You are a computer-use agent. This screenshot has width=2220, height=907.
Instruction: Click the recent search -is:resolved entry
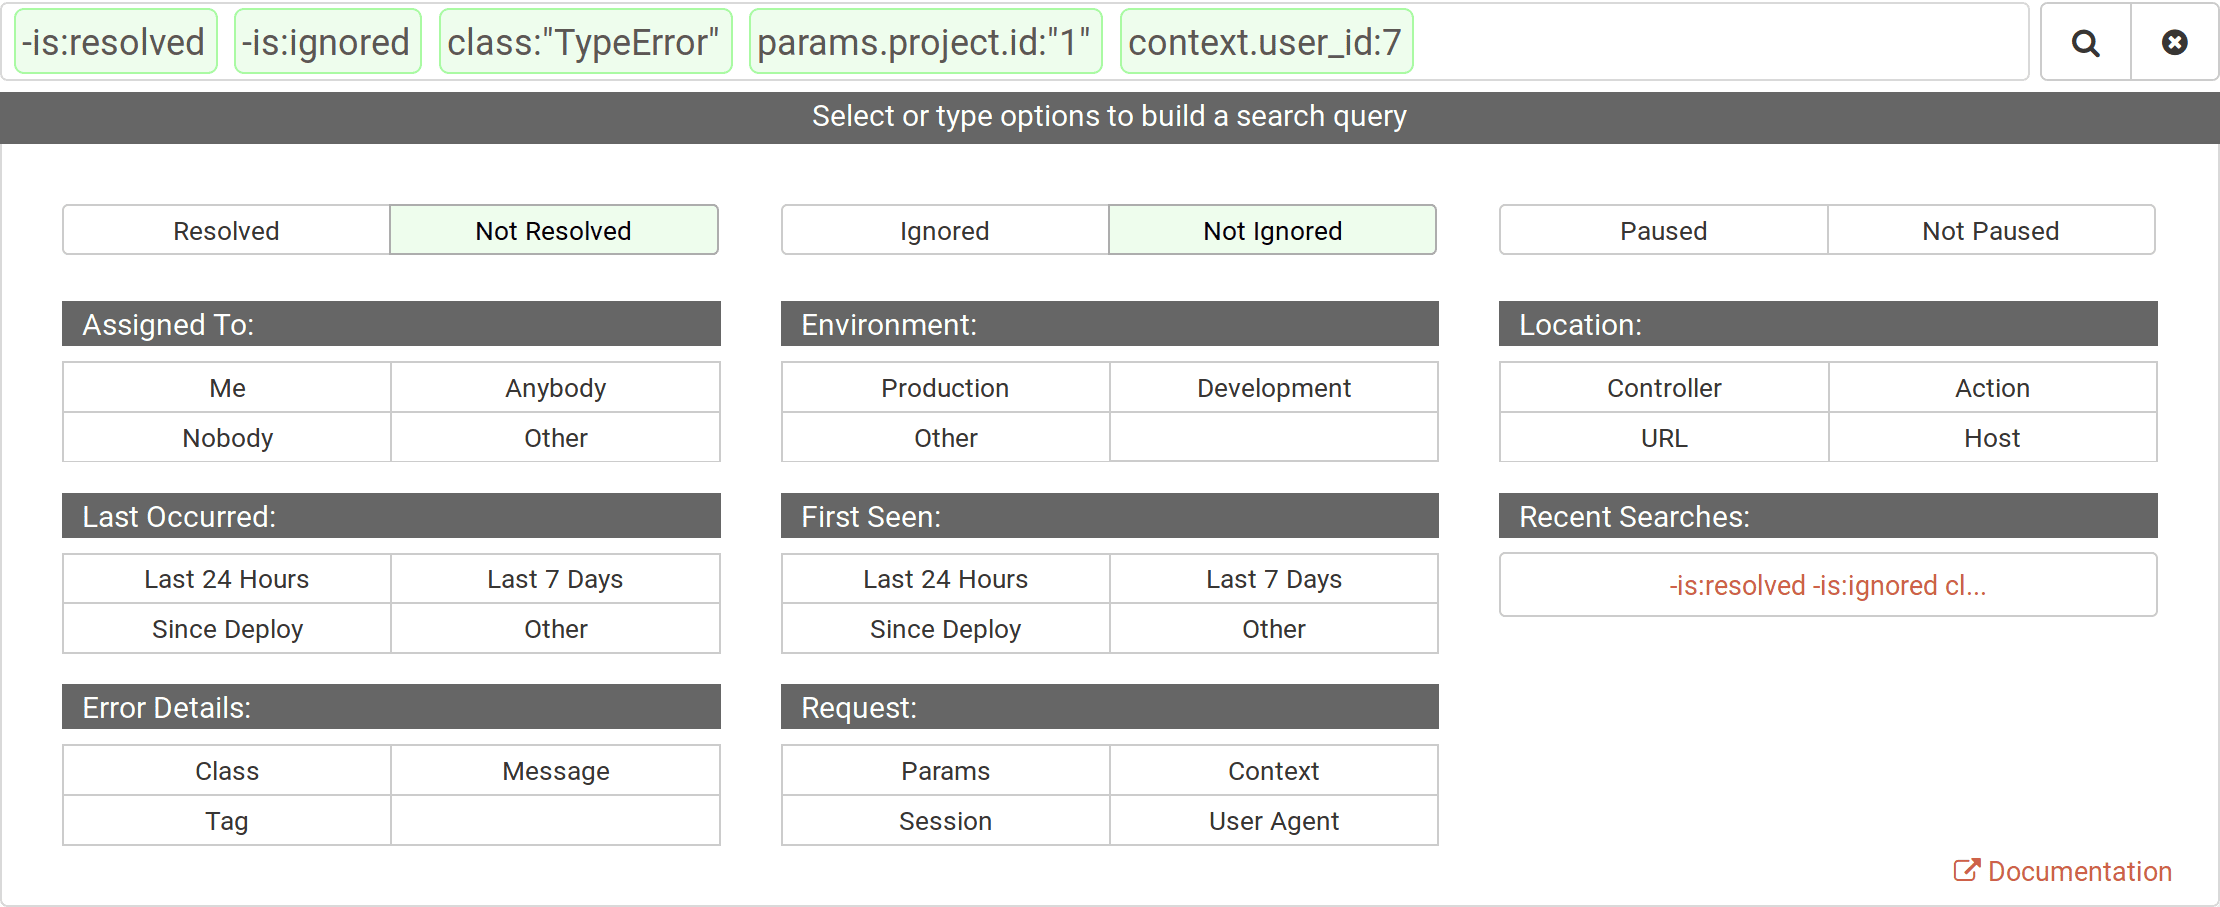pyautogui.click(x=1827, y=585)
